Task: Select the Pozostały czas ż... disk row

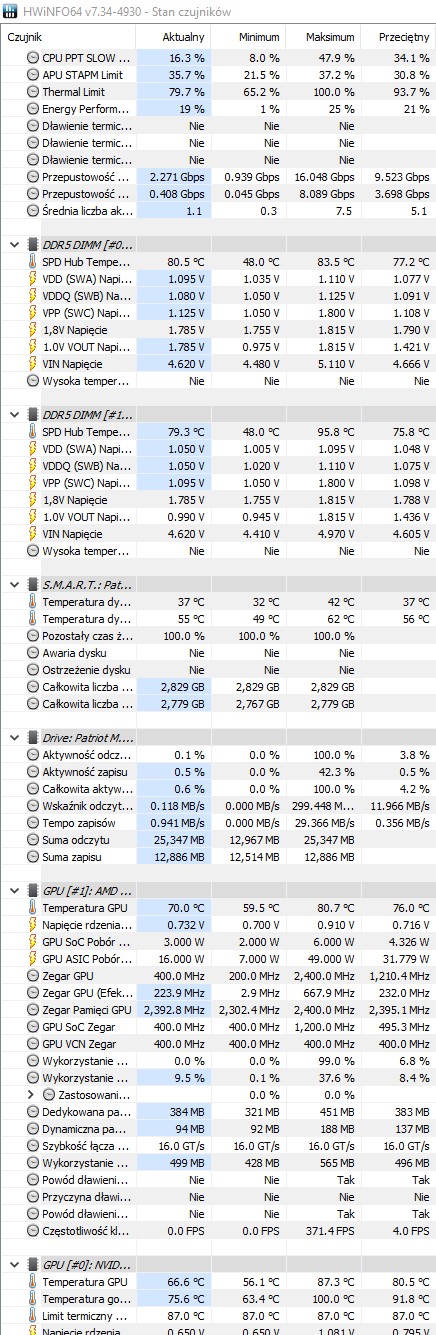Action: tap(218, 635)
